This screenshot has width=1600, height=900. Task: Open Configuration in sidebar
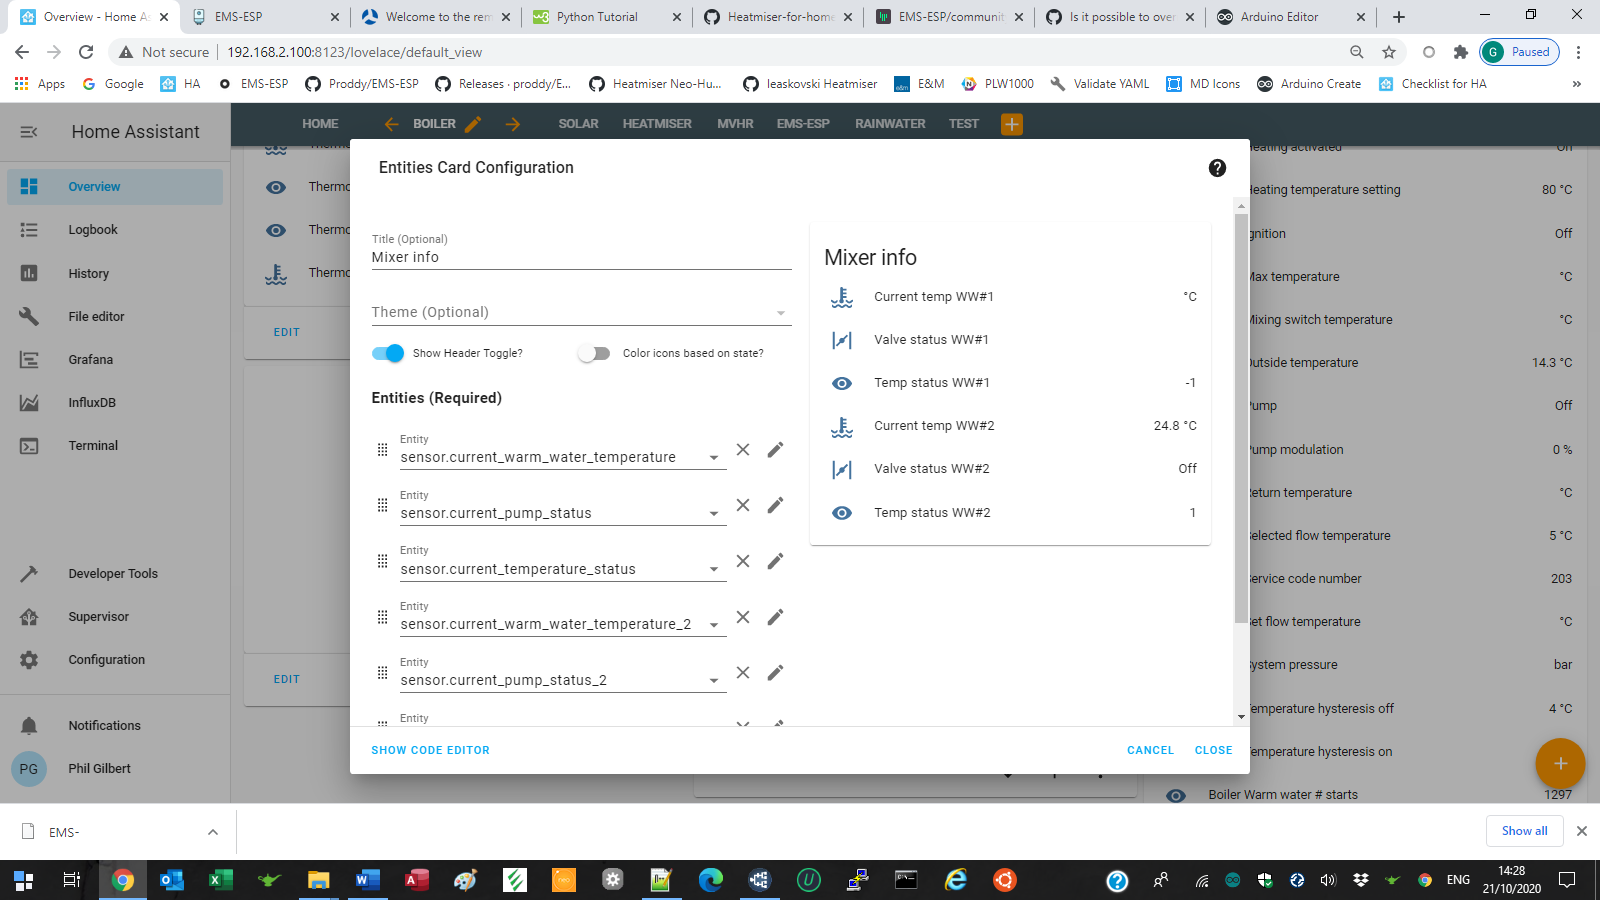click(115, 659)
